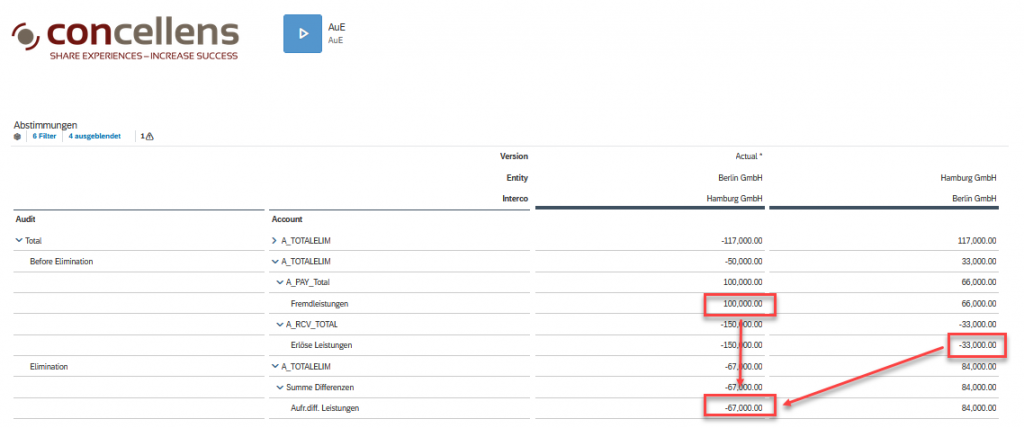
Task: Click the warning triangle icon
Action: (x=147, y=136)
